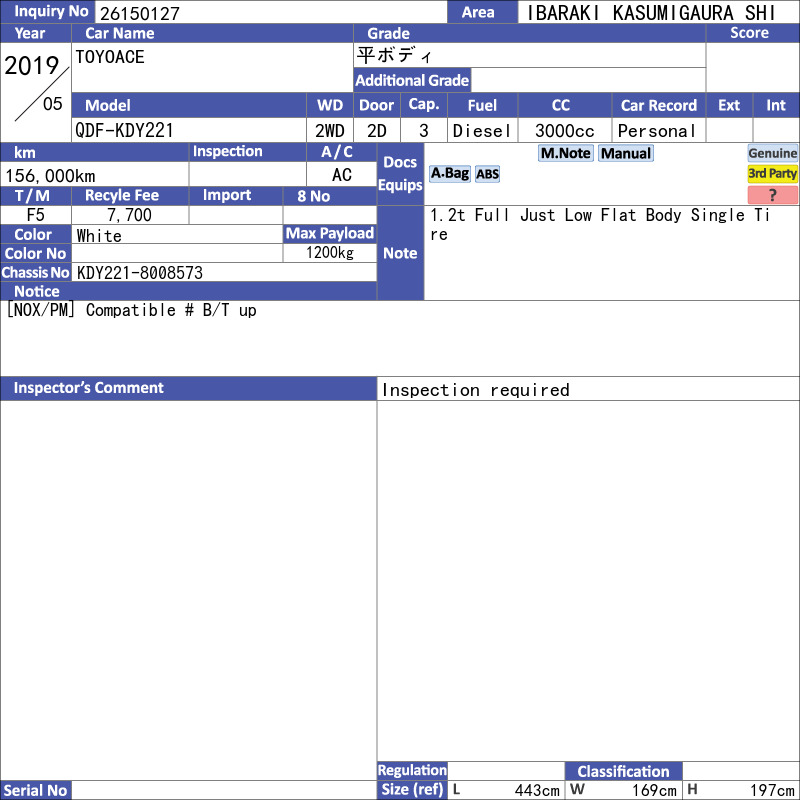Screen dimensions: 800x800
Task: Select the 2D door value
Action: pos(377,131)
